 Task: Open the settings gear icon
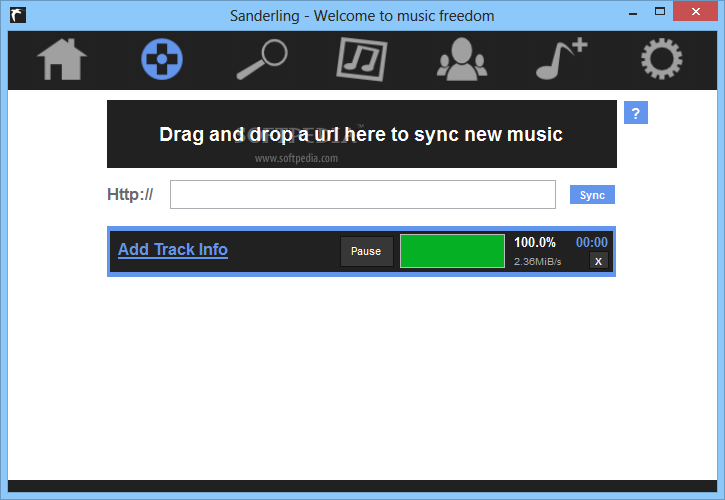[x=662, y=59]
